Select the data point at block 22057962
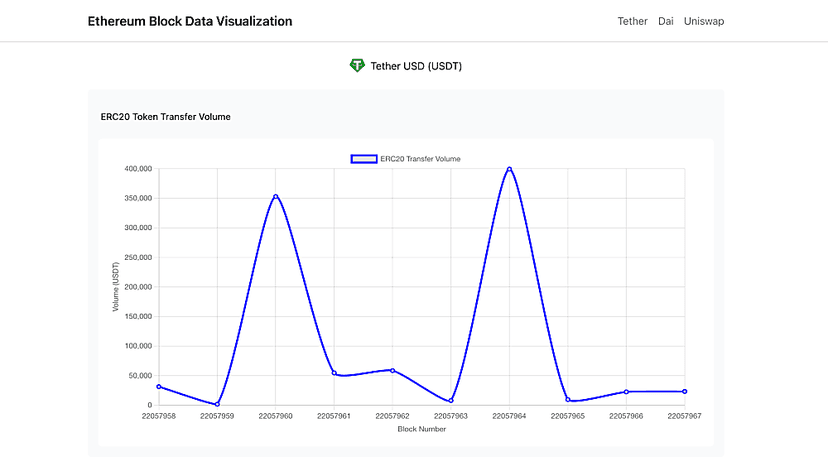The height and width of the screenshot is (466, 828). click(392, 370)
